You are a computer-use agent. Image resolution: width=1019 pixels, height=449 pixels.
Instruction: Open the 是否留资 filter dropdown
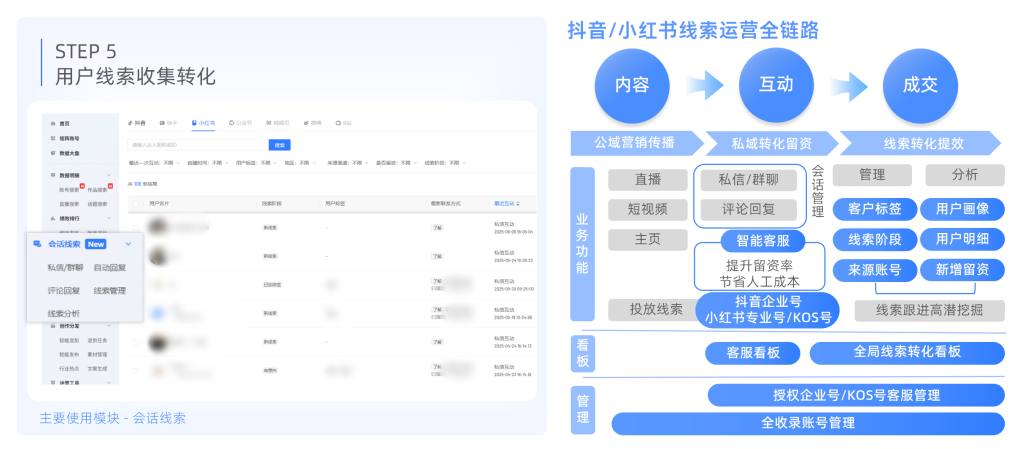point(396,163)
